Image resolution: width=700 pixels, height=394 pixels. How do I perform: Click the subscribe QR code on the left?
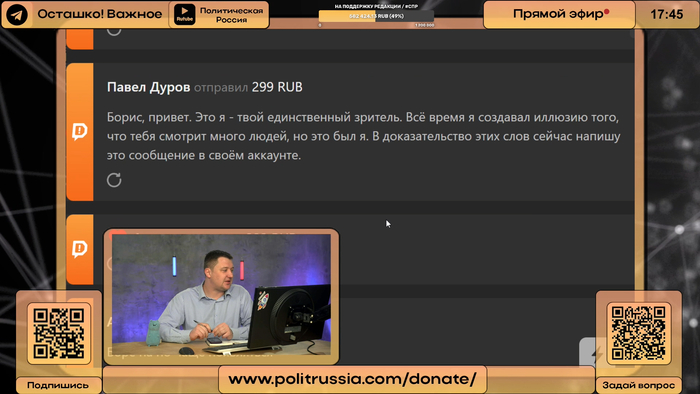59,333
